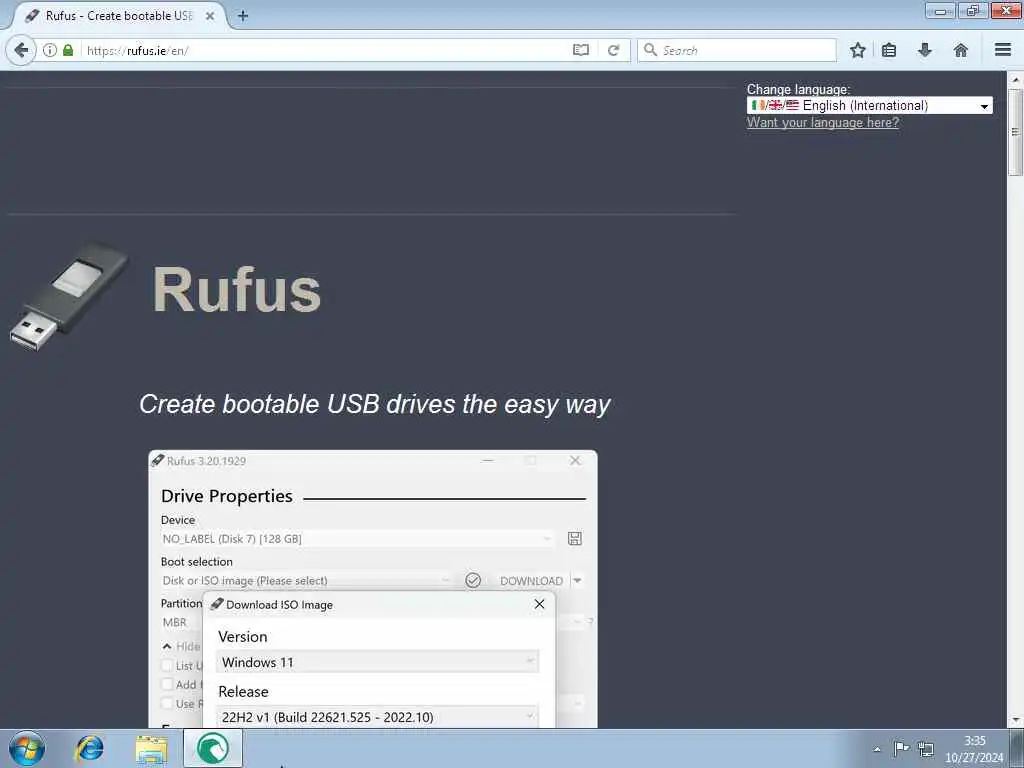This screenshot has width=1024, height=768.
Task: Click the Rufus USB drive logo image
Action: click(69, 295)
